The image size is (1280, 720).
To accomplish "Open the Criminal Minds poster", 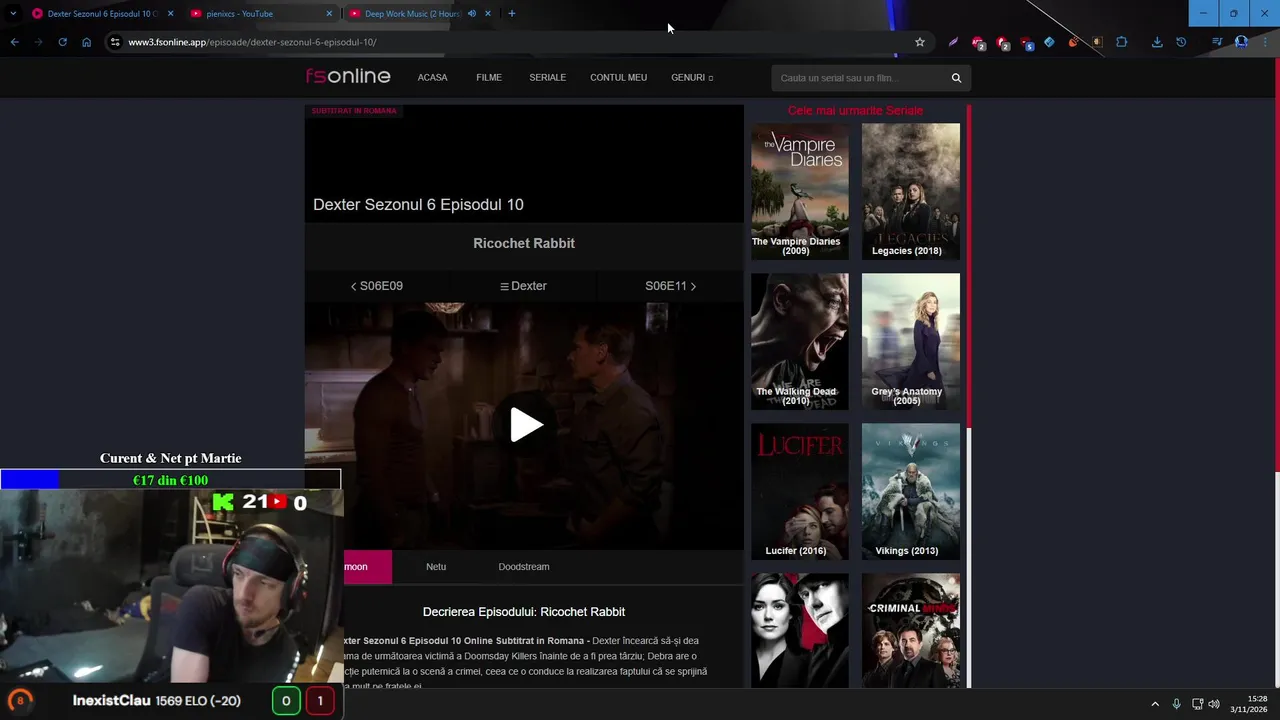I will [x=910, y=630].
